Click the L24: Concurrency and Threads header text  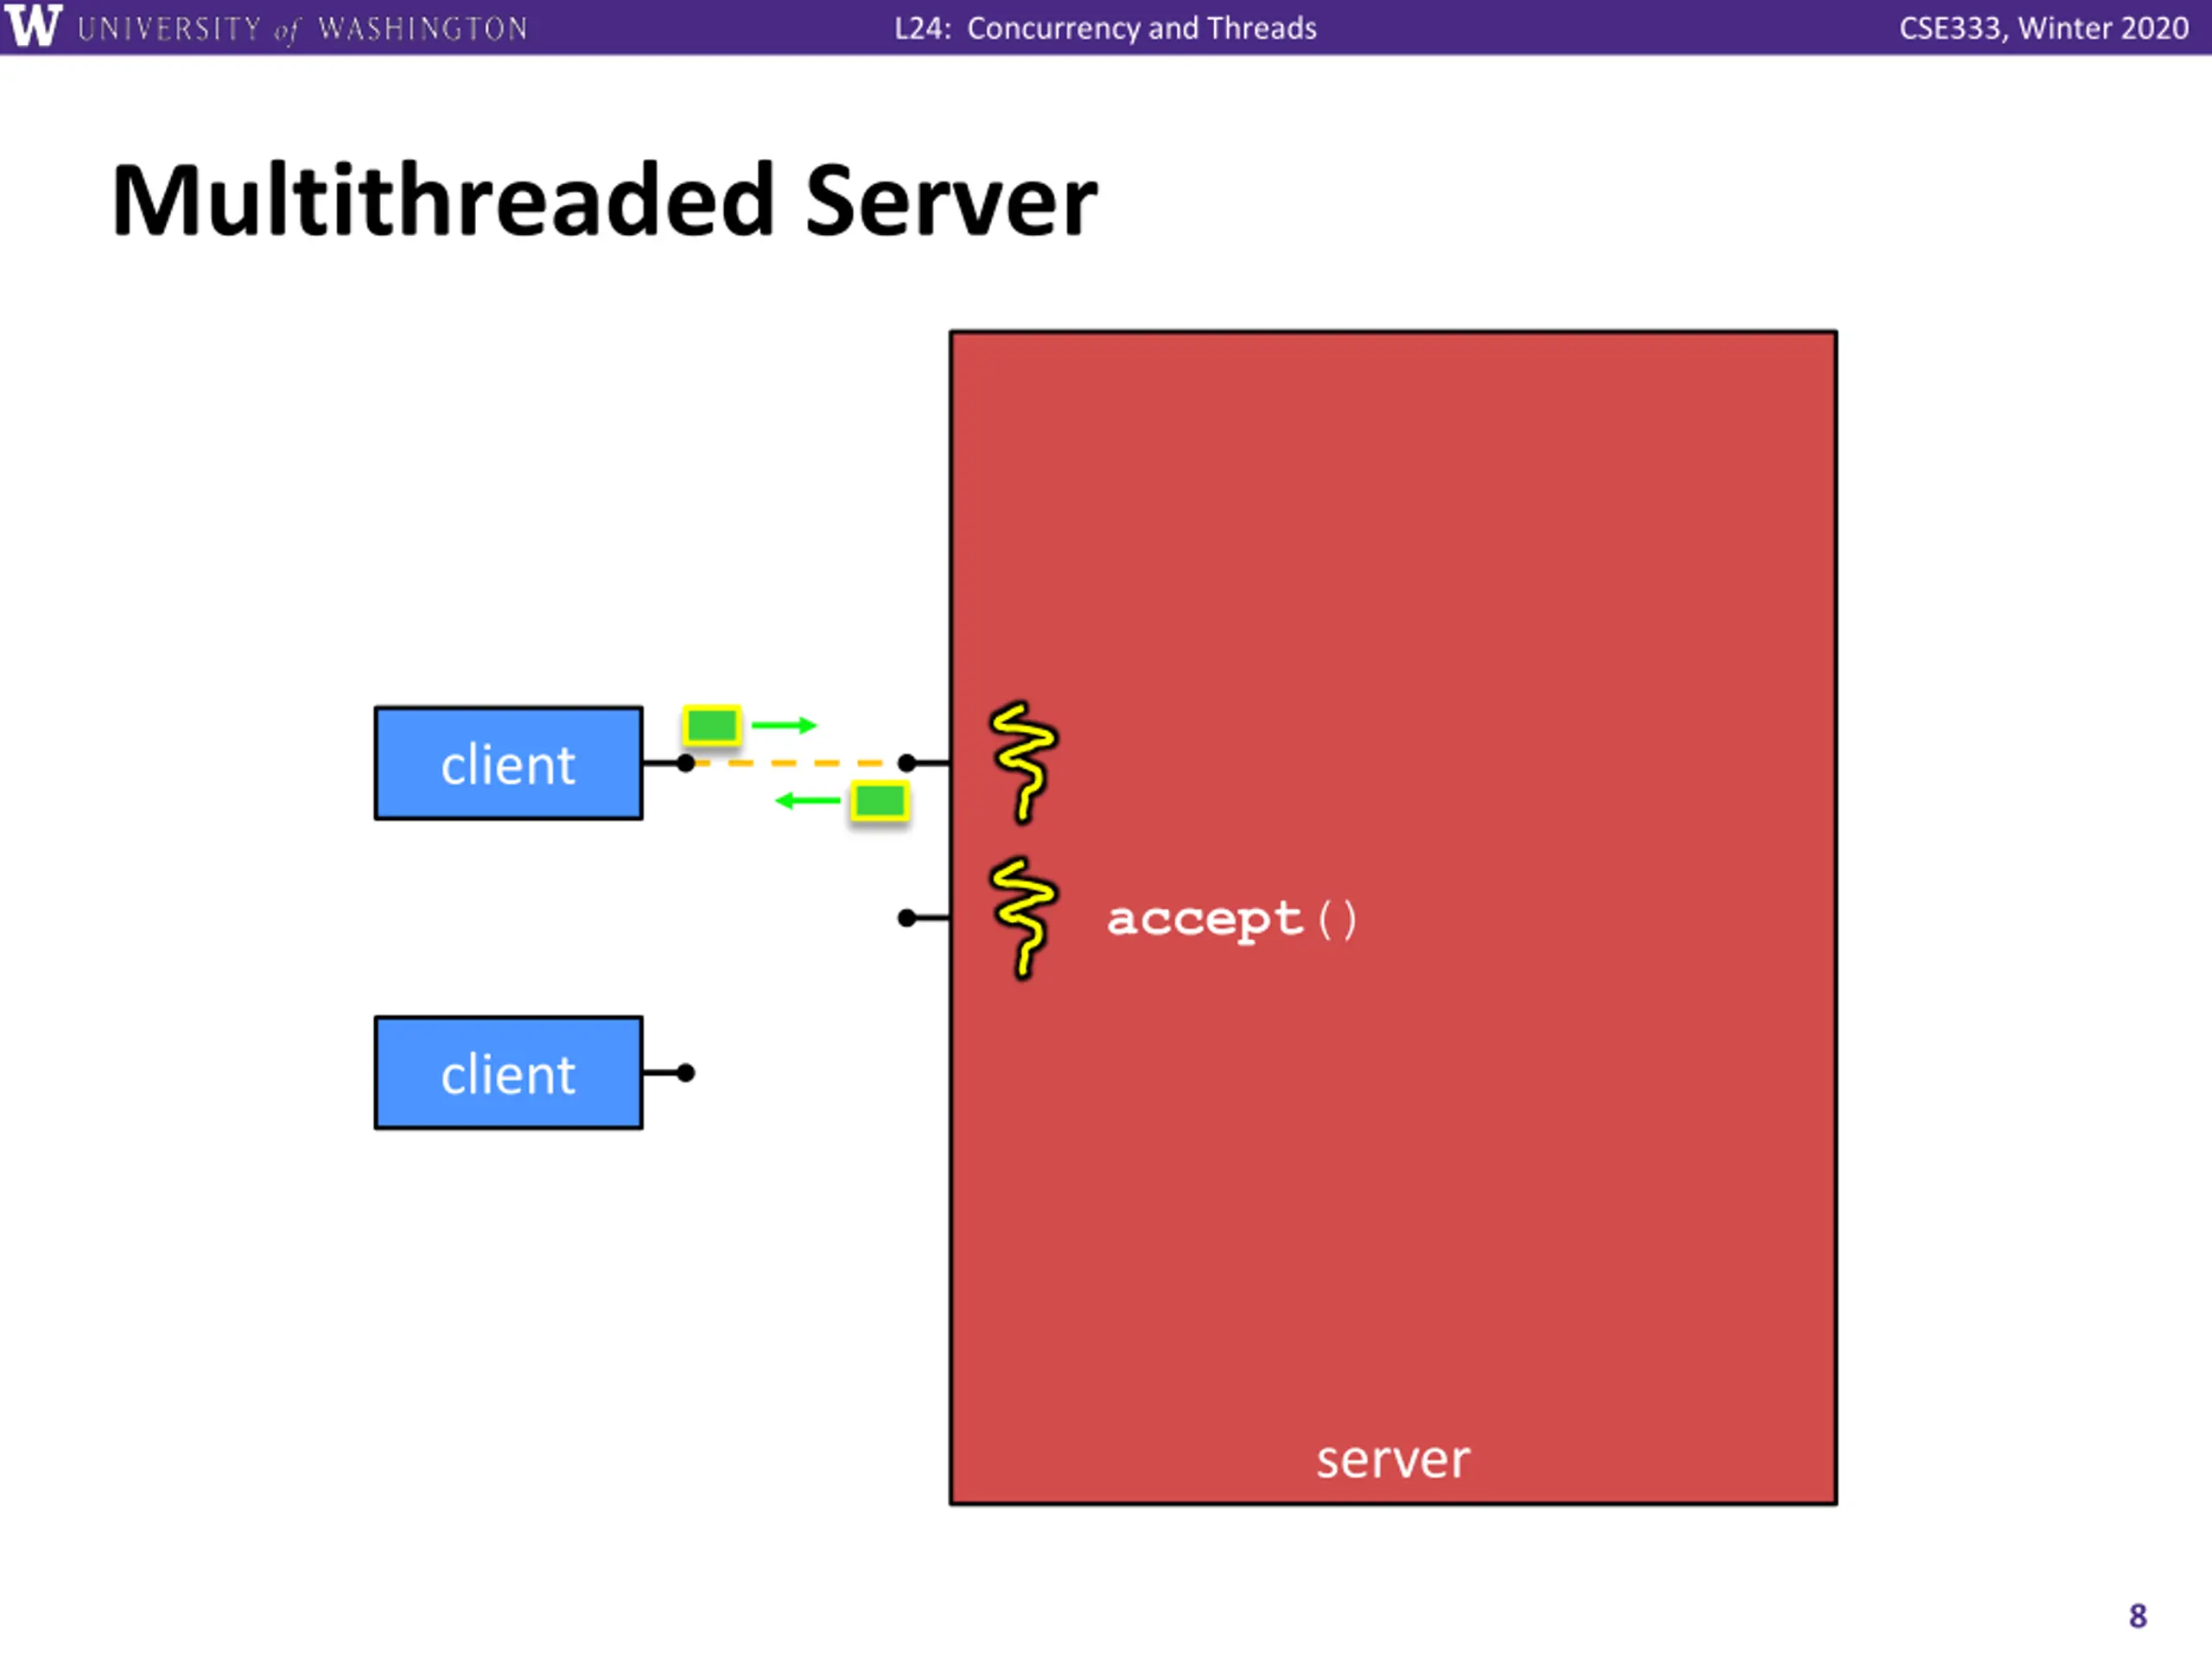(x=1105, y=28)
